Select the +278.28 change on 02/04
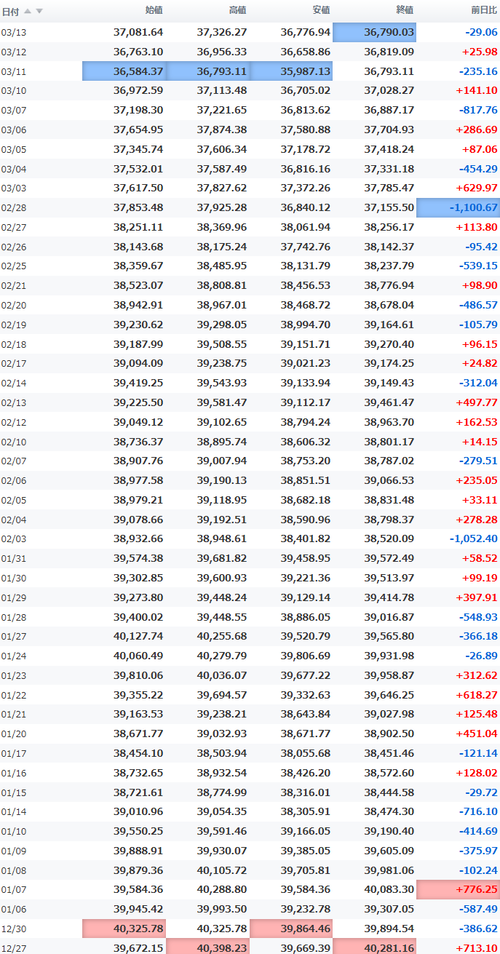This screenshot has width=500, height=954. point(477,519)
